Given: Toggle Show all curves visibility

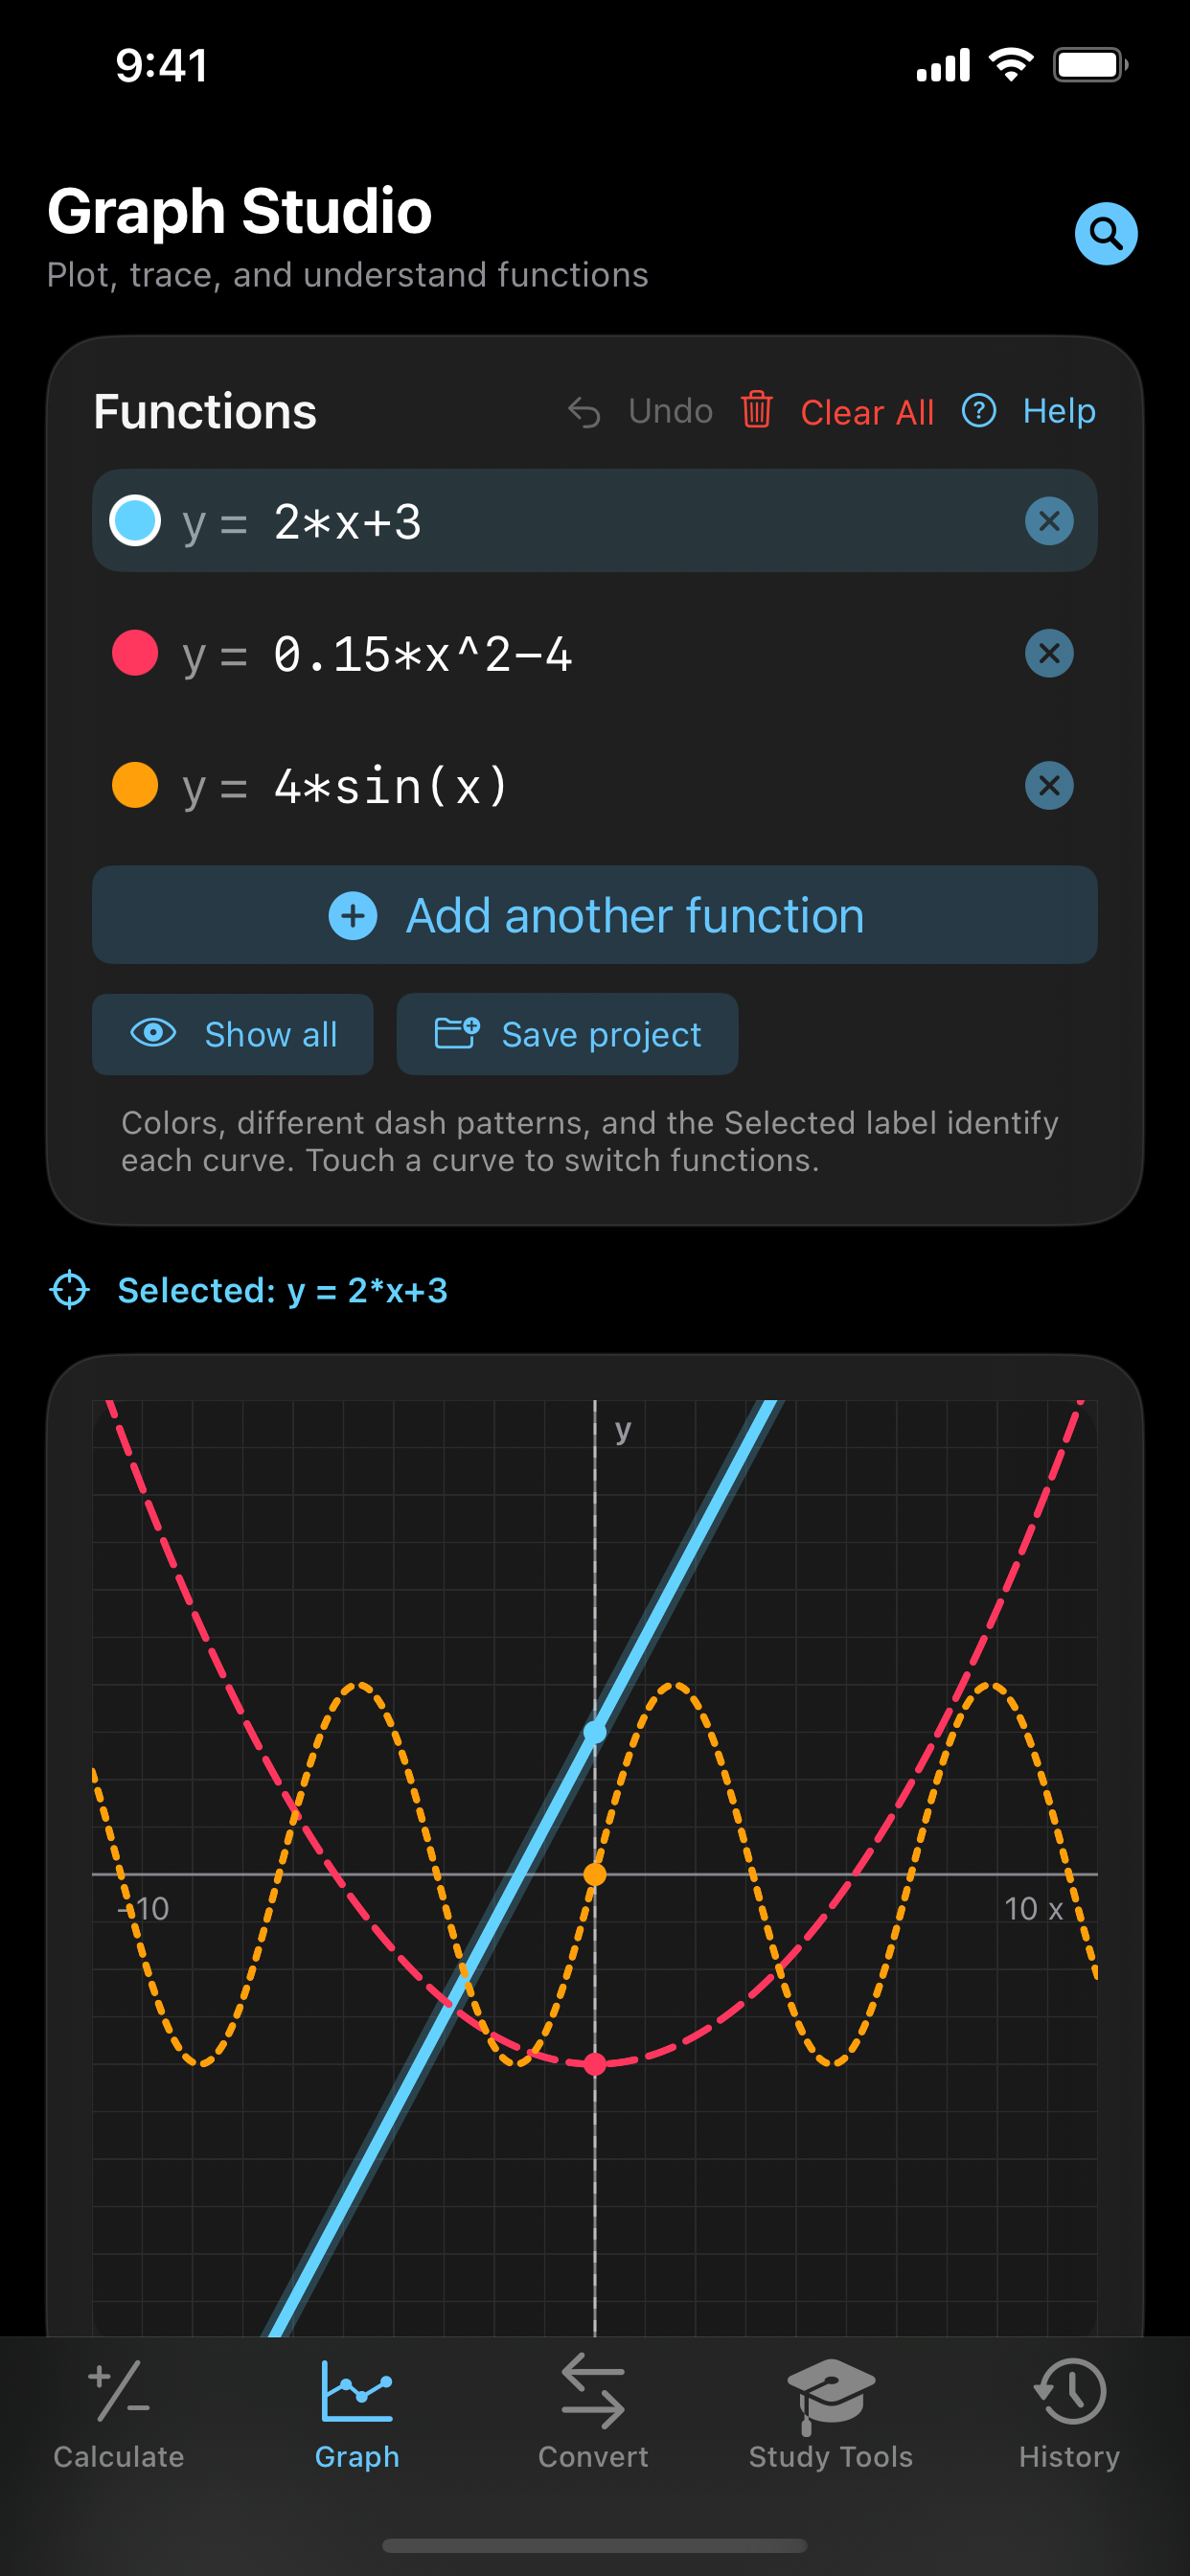Looking at the screenshot, I should [233, 1034].
